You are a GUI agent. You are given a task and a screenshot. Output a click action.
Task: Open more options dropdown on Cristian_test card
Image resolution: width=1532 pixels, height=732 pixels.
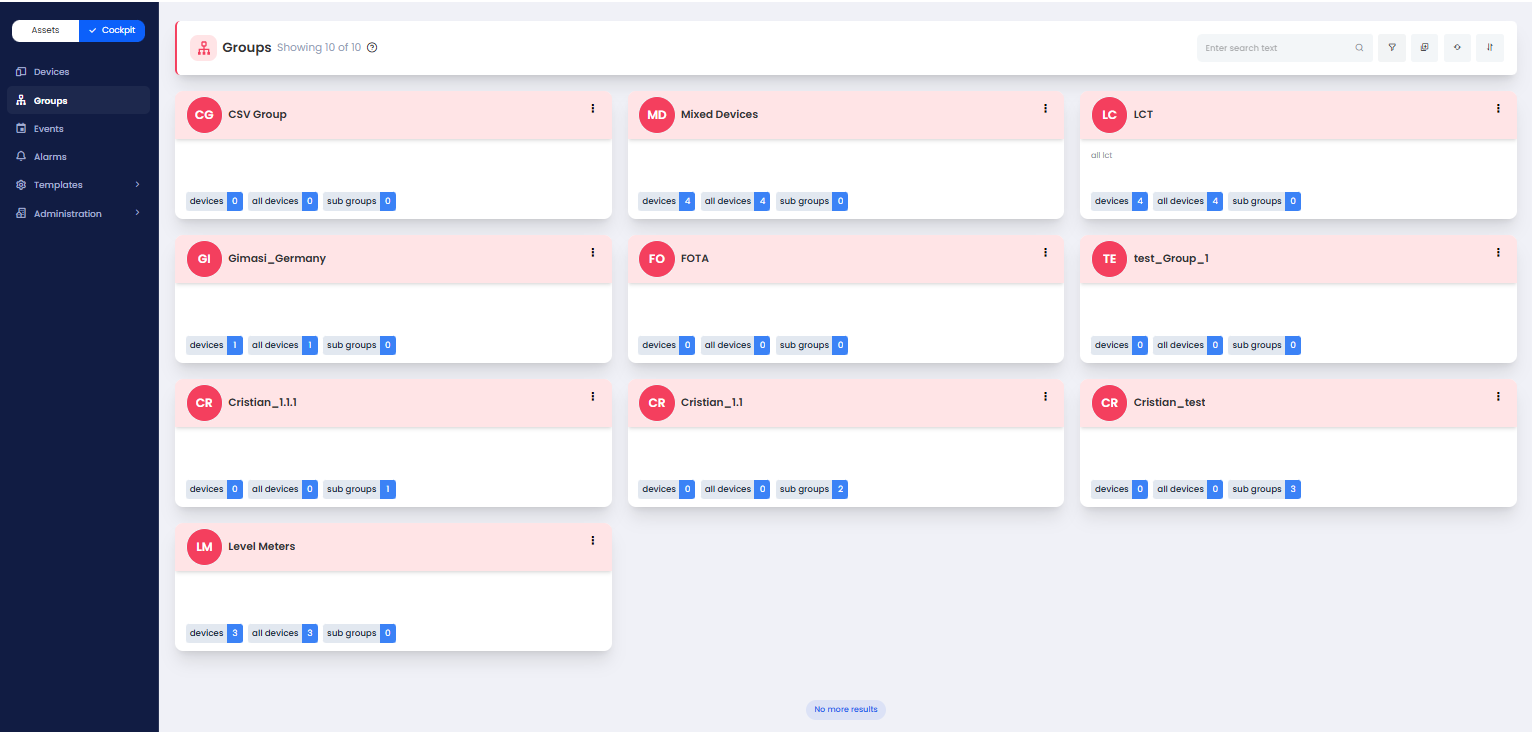click(1498, 396)
